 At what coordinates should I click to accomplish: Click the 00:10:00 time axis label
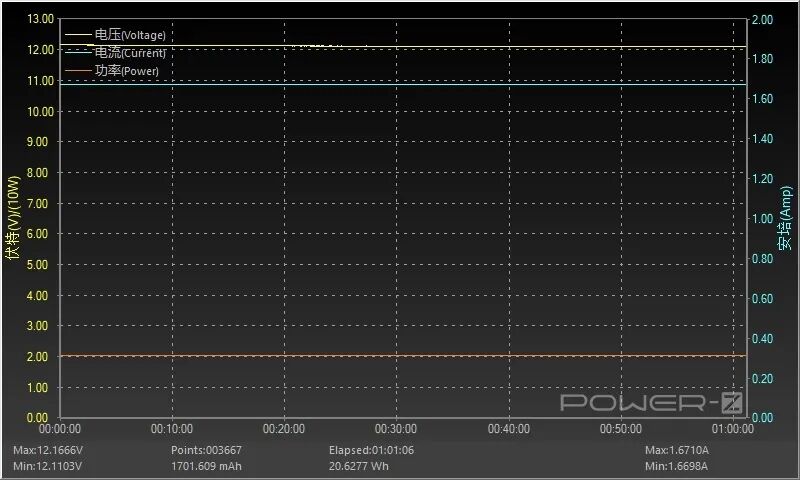pyautogui.click(x=172, y=428)
